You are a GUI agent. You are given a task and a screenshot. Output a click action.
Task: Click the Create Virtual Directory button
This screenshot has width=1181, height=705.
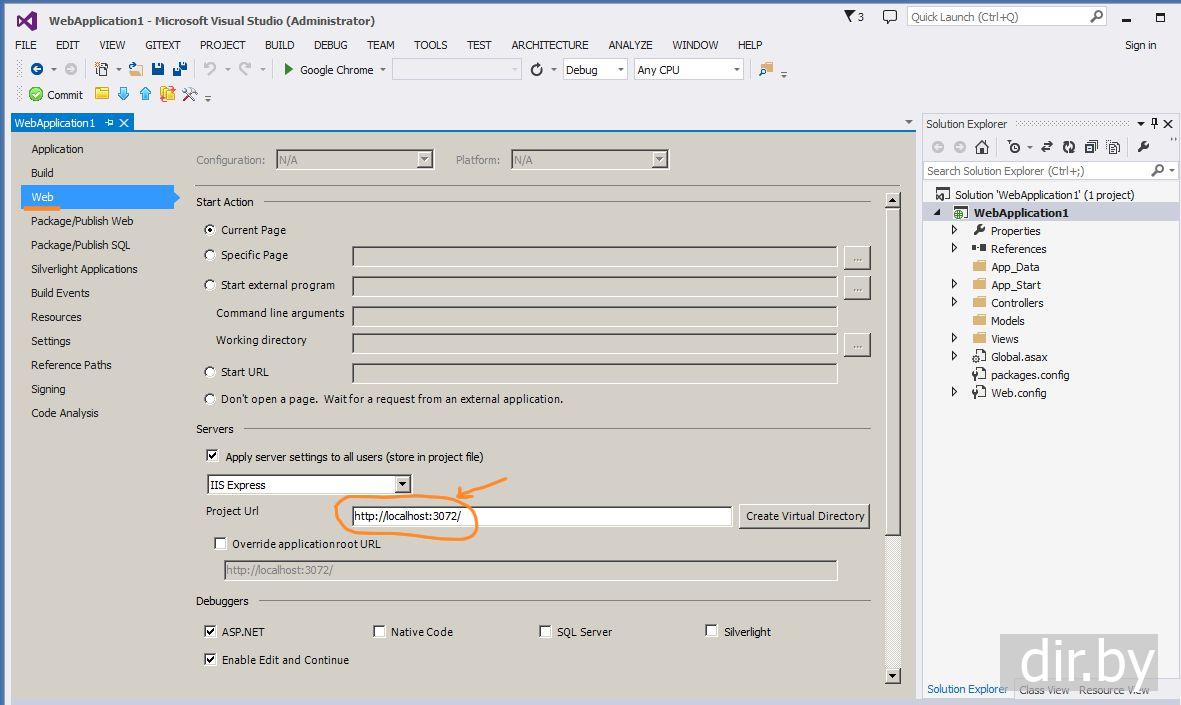click(804, 516)
